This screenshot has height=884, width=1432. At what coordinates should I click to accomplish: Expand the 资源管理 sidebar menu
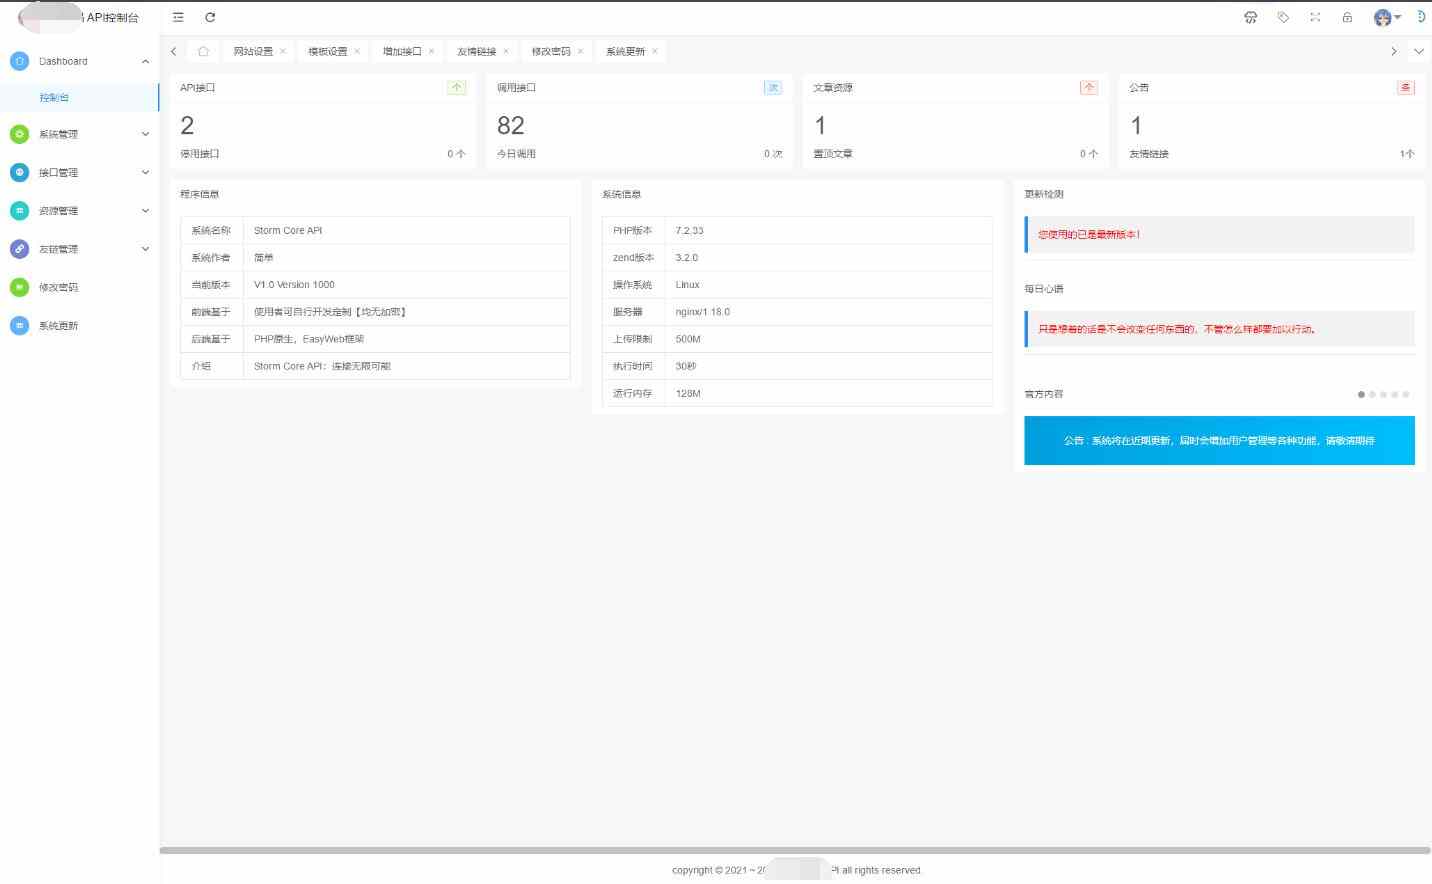coord(80,211)
